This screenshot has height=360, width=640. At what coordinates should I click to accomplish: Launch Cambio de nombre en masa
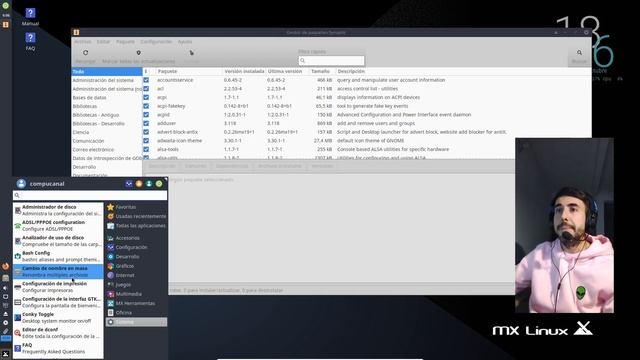click(x=58, y=271)
